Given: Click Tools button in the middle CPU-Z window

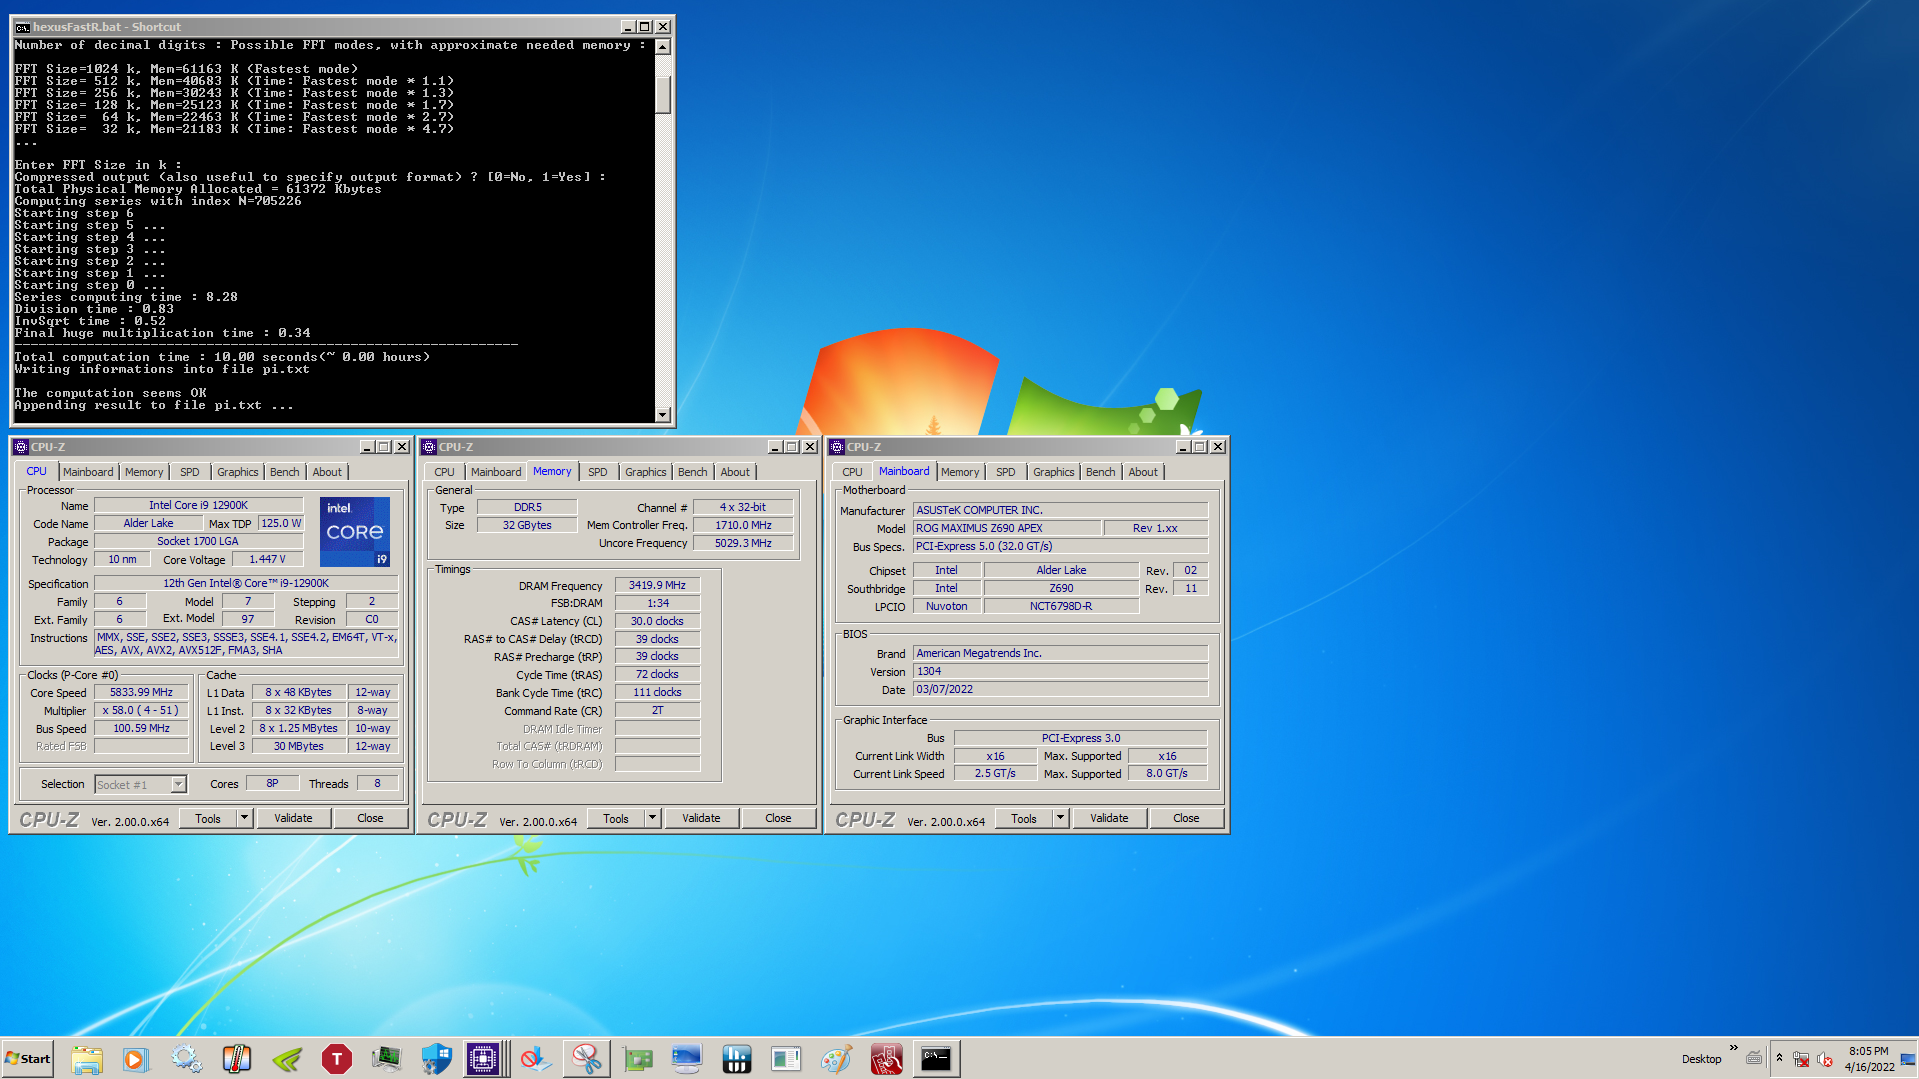Looking at the screenshot, I should pyautogui.click(x=616, y=818).
